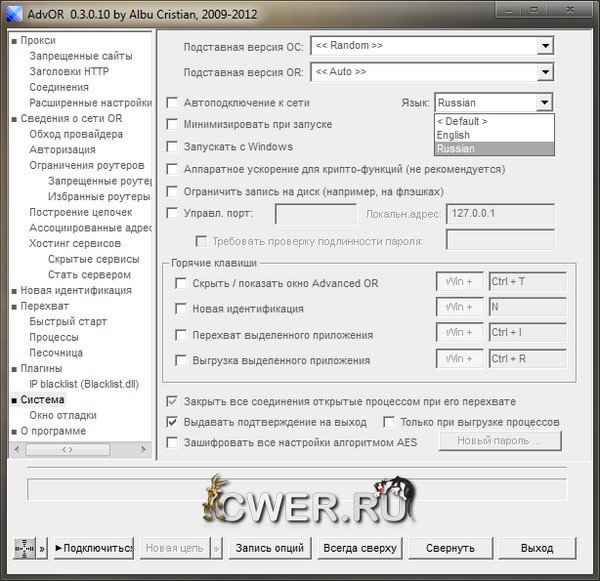The image size is (600, 581).
Task: Open Обход провайдера page
Action: [76, 134]
